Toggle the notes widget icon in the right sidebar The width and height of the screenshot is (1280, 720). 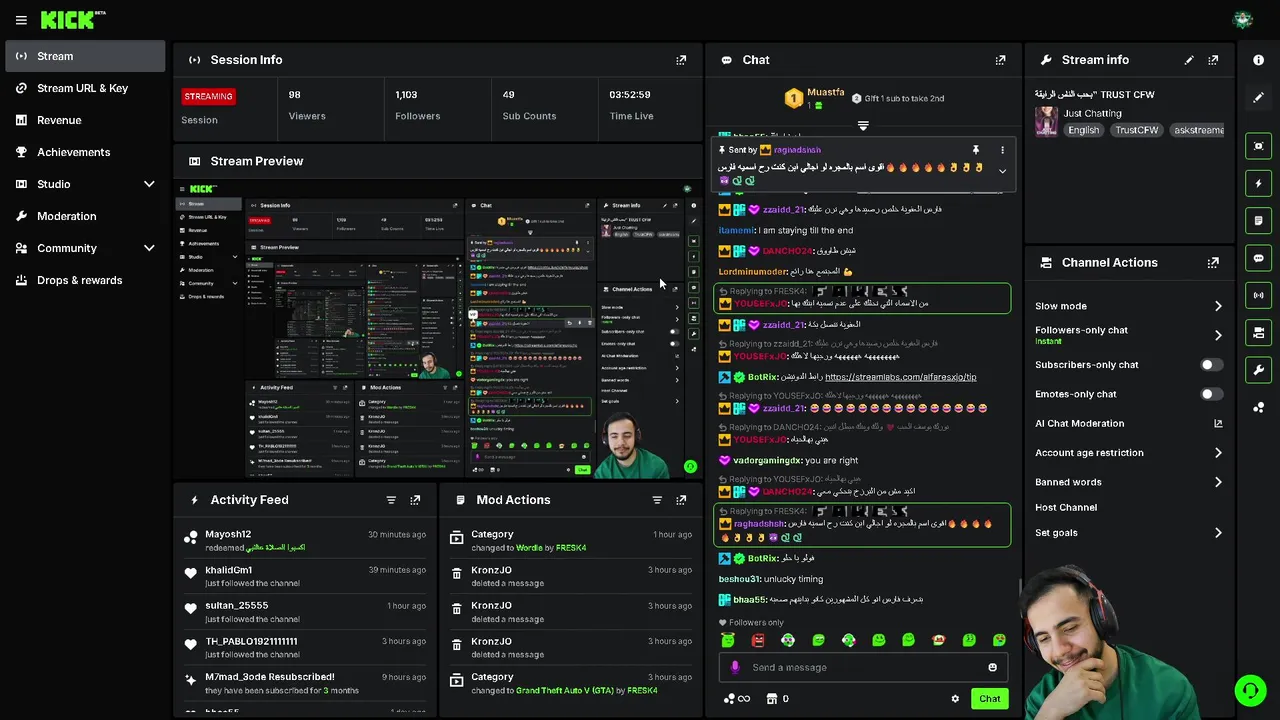(x=1259, y=220)
